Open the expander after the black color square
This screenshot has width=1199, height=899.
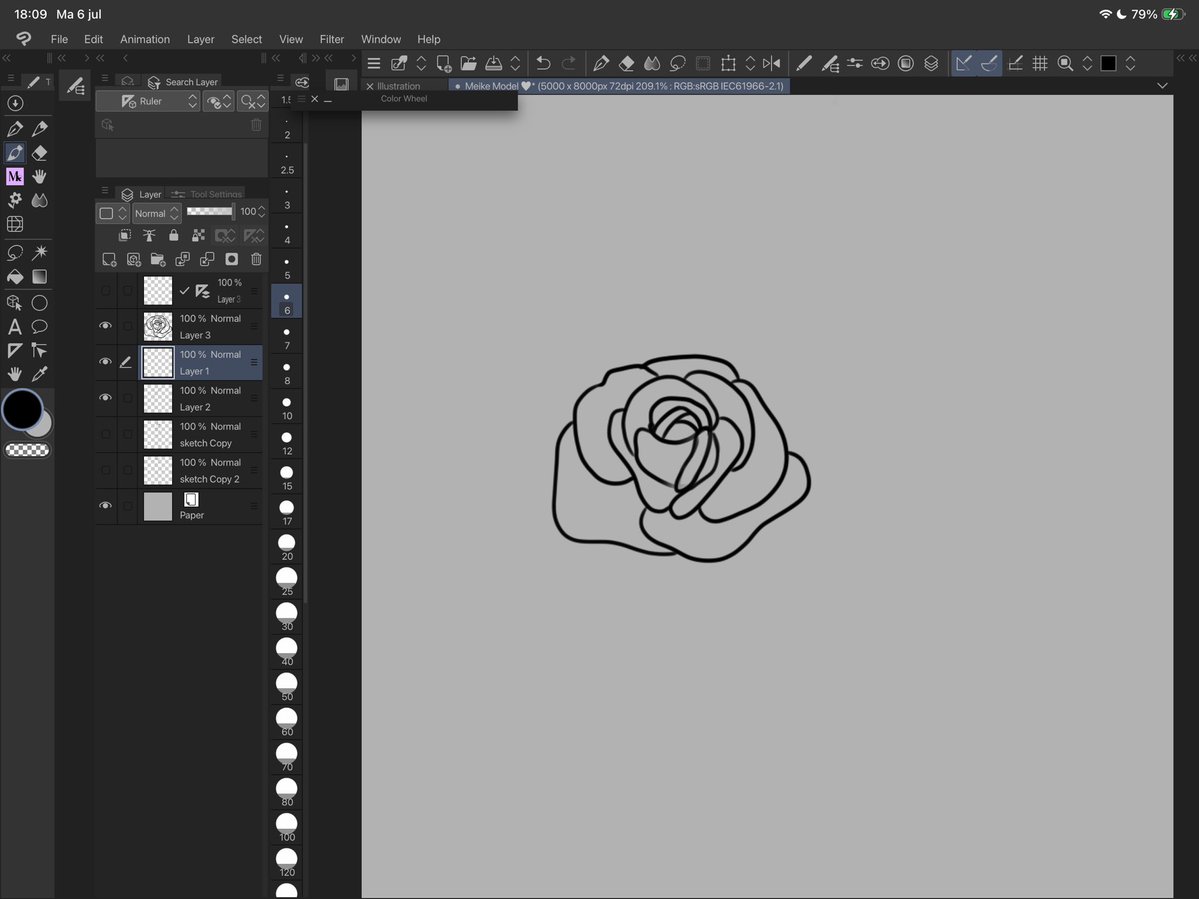1130,63
